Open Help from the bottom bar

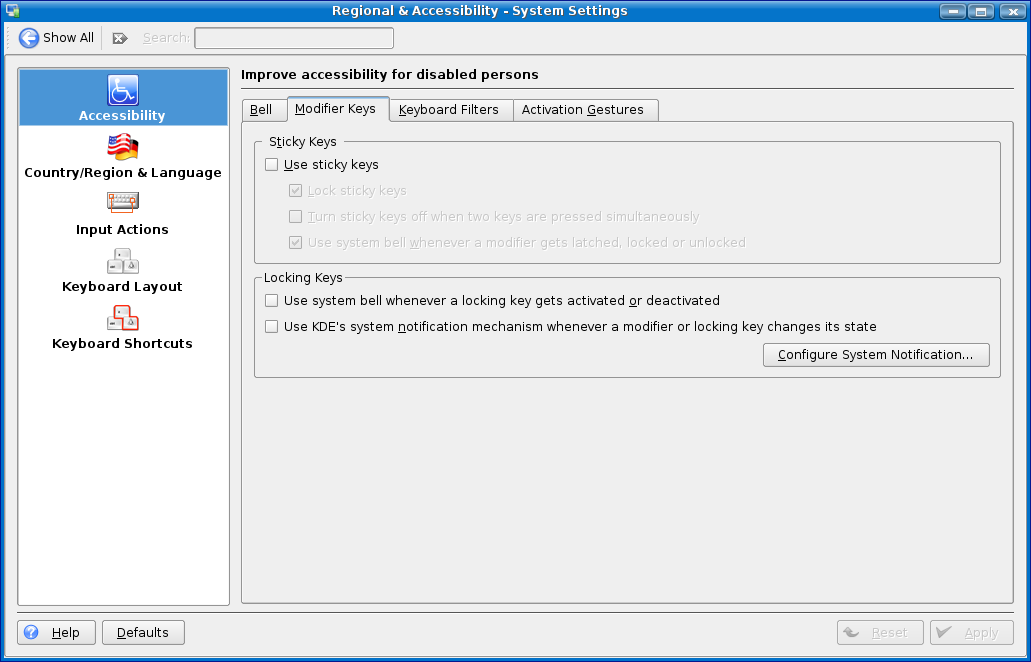[x=56, y=632]
